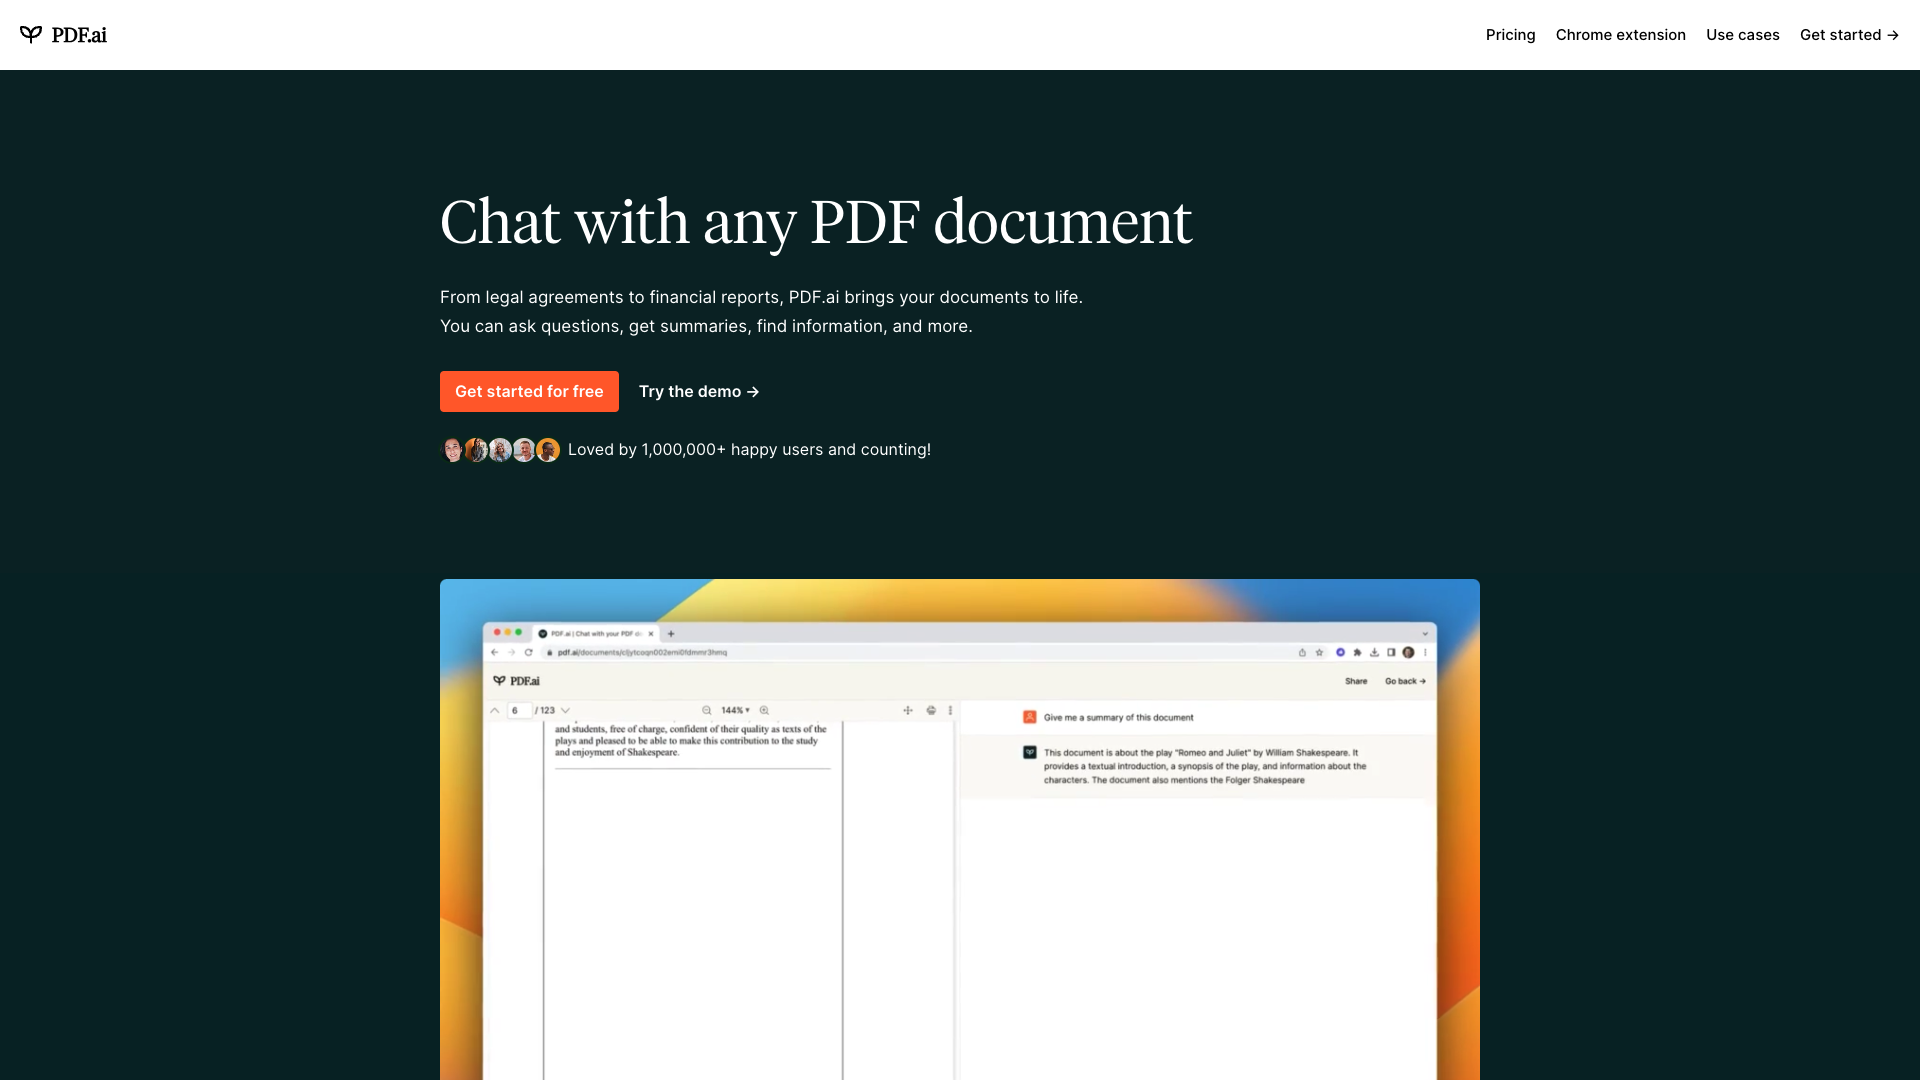This screenshot has height=1080, width=1920.
Task: Click the zoom out magnifier in PDF viewer
Action: click(707, 711)
